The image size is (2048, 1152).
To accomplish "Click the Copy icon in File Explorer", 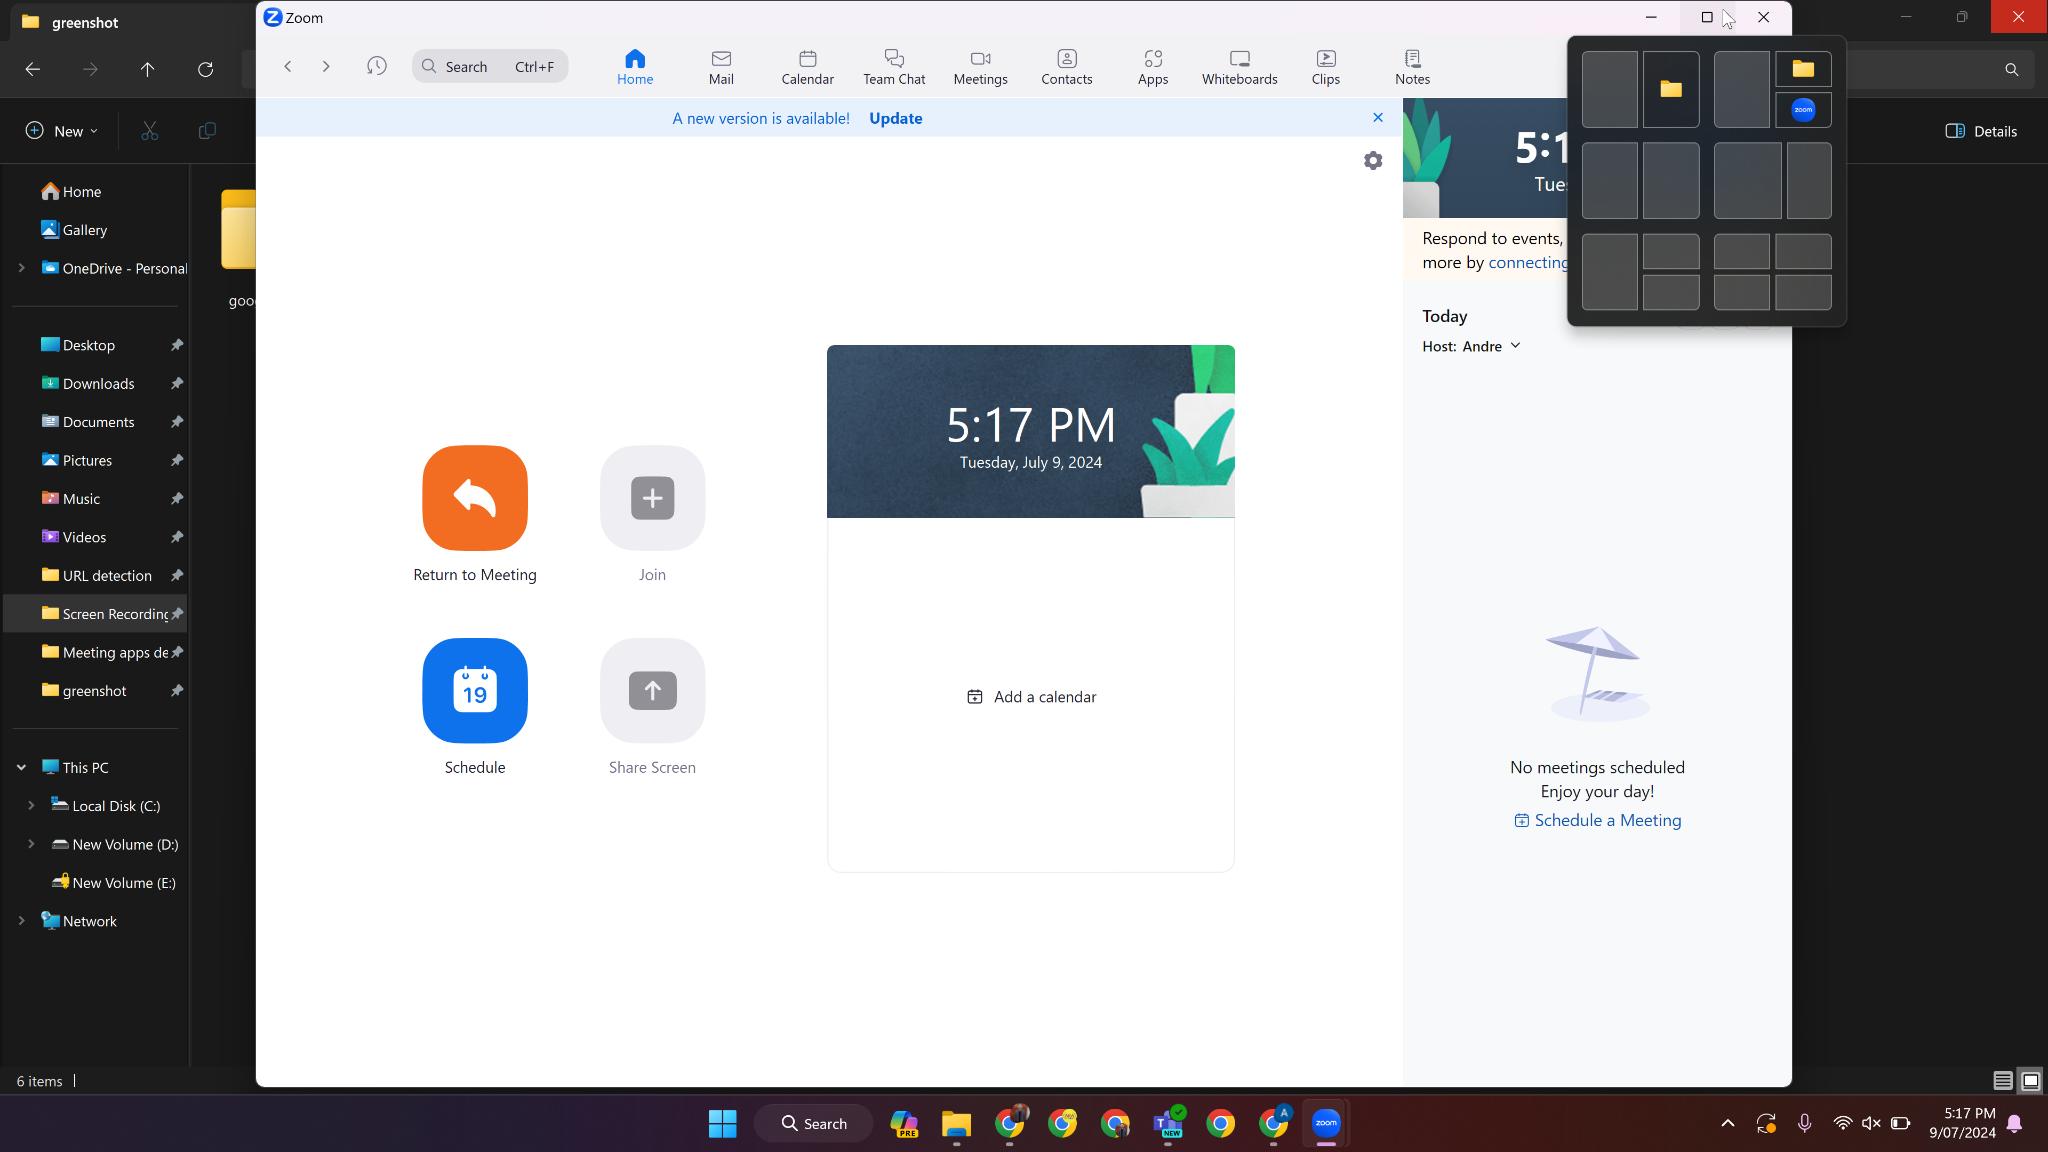I will tap(208, 131).
